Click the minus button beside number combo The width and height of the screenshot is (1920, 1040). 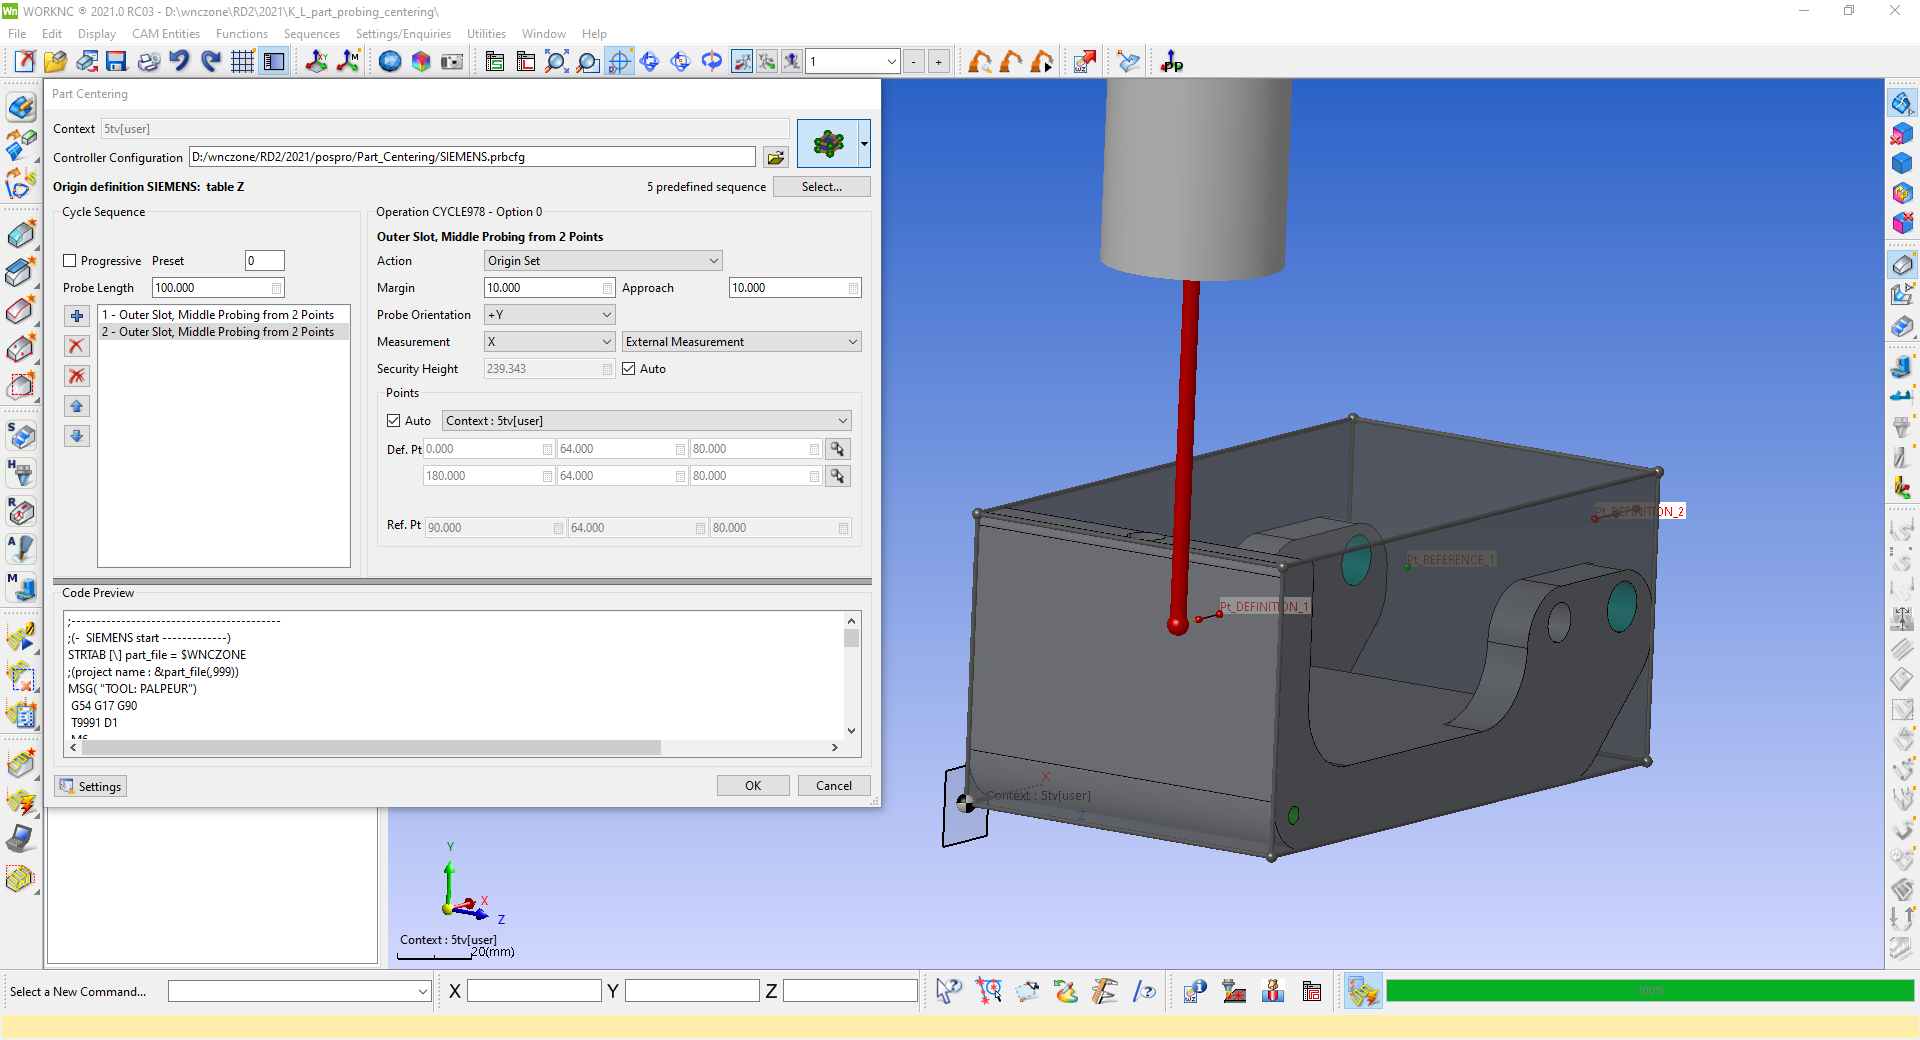coord(914,62)
